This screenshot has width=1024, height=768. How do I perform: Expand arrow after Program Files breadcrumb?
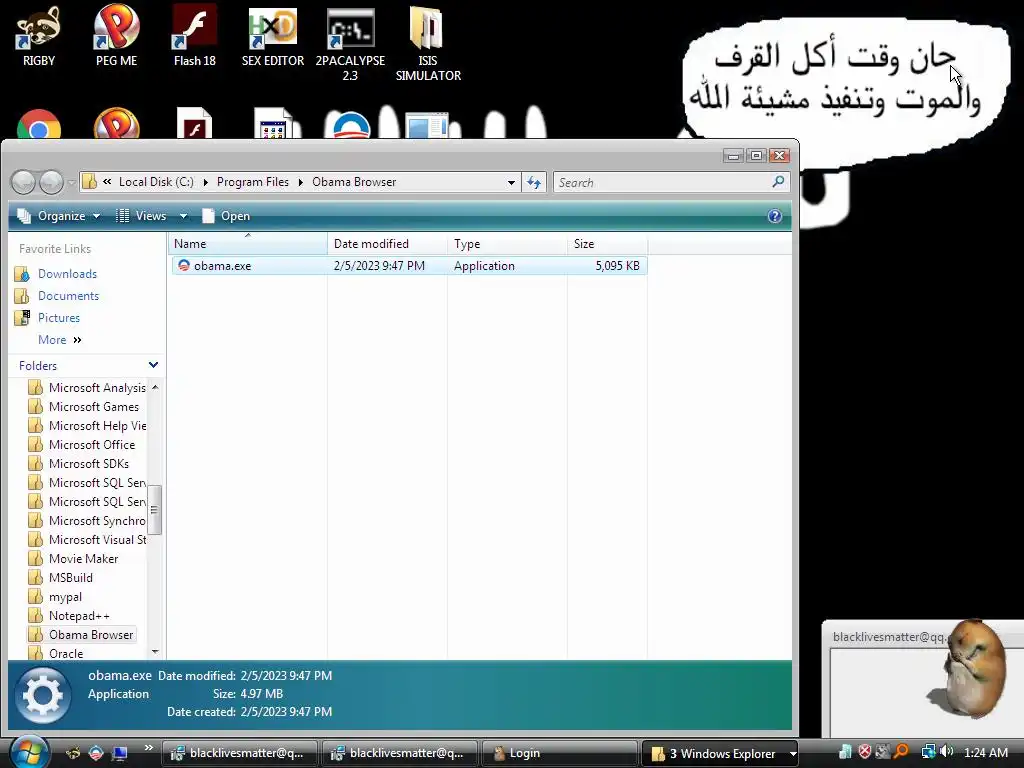tap(301, 182)
